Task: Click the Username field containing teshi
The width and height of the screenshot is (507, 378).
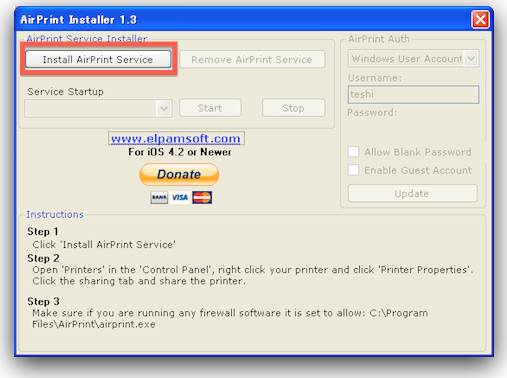Action: coord(413,94)
